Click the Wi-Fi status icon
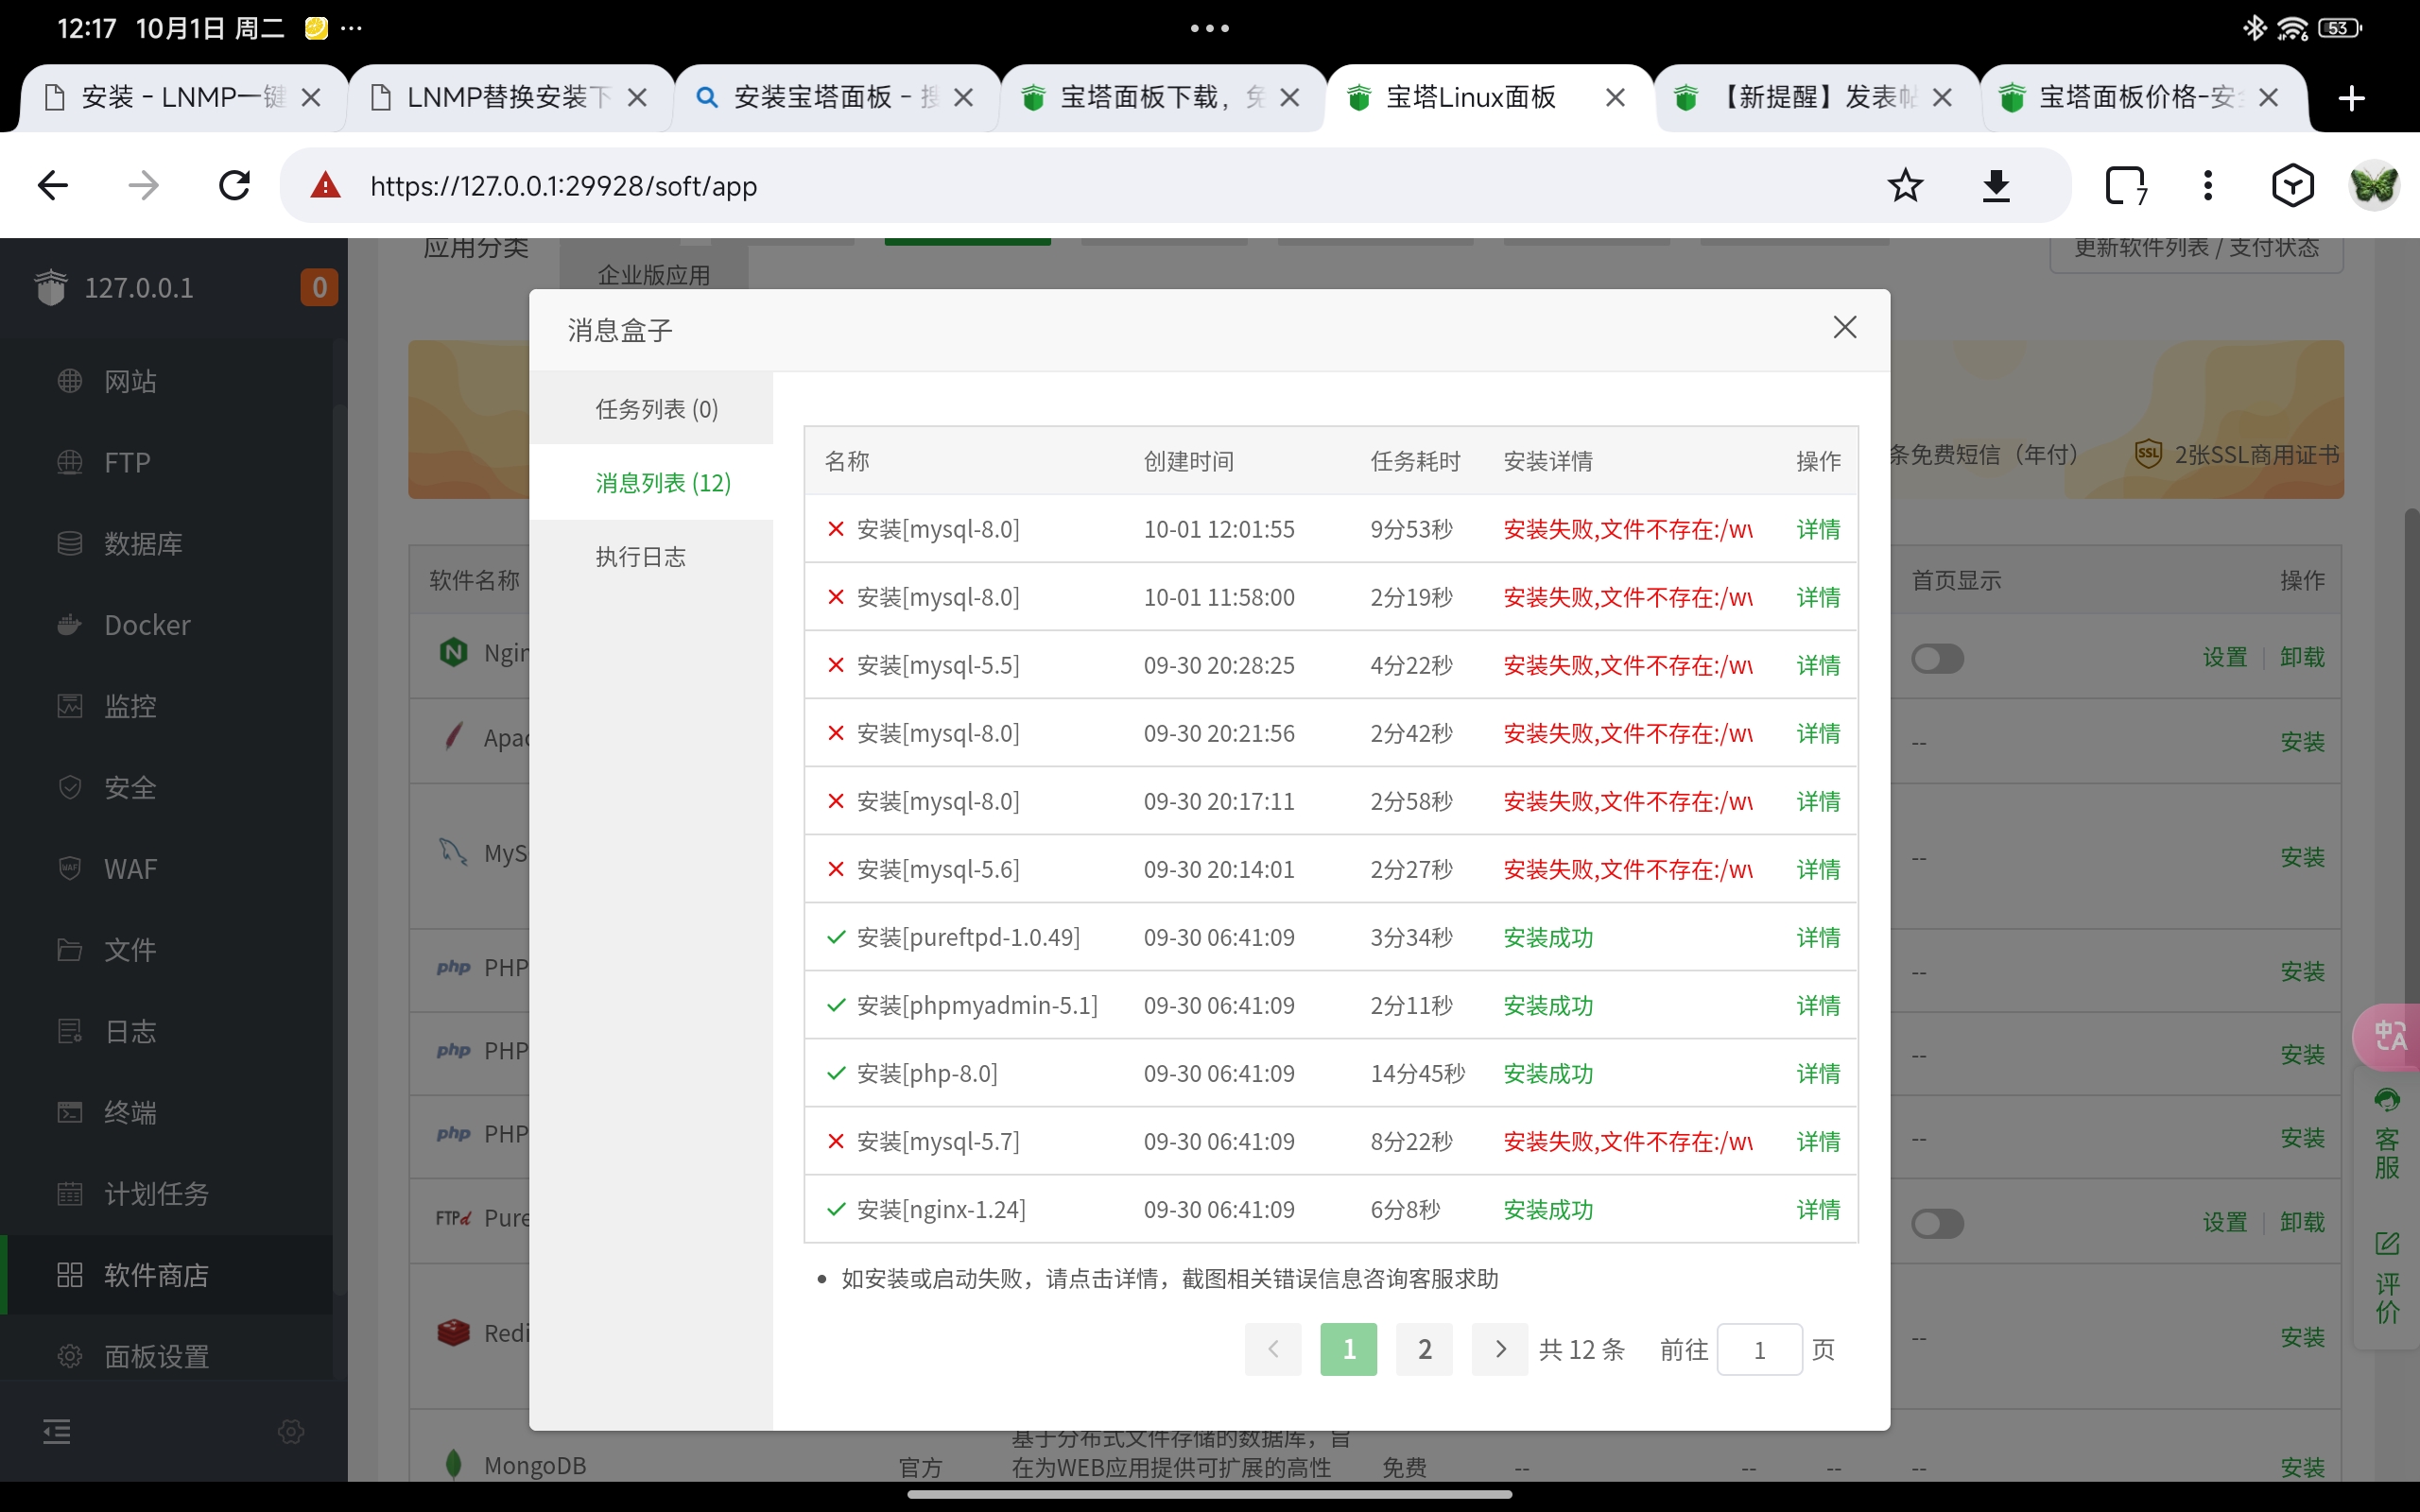Screen dimensions: 2420x1512 click(x=2292, y=28)
